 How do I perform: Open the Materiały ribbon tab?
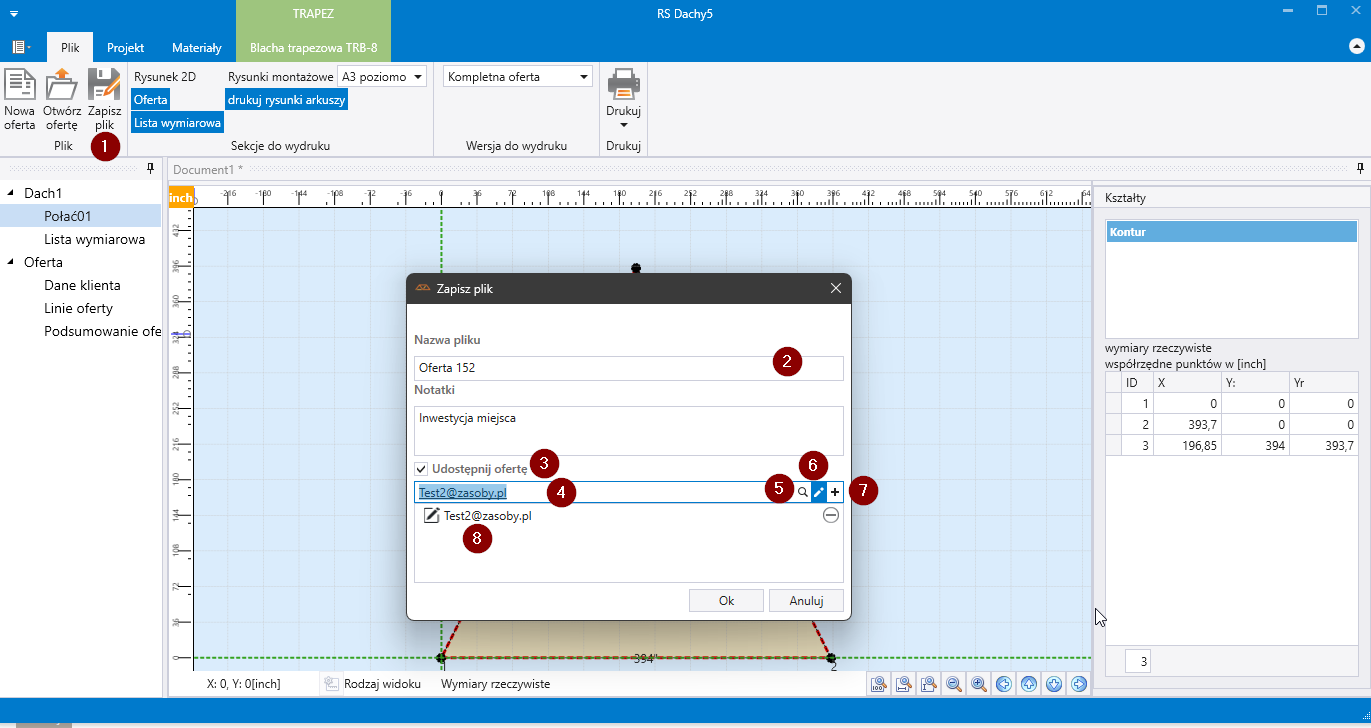tap(197, 47)
